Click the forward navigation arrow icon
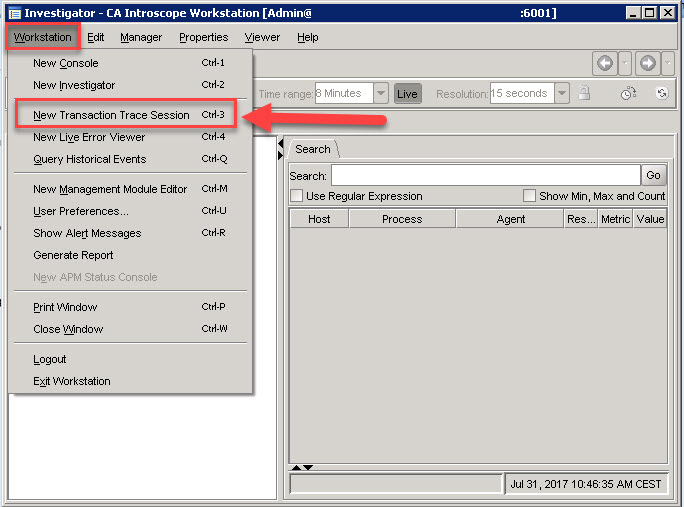Image resolution: width=684 pixels, height=507 pixels. [647, 64]
